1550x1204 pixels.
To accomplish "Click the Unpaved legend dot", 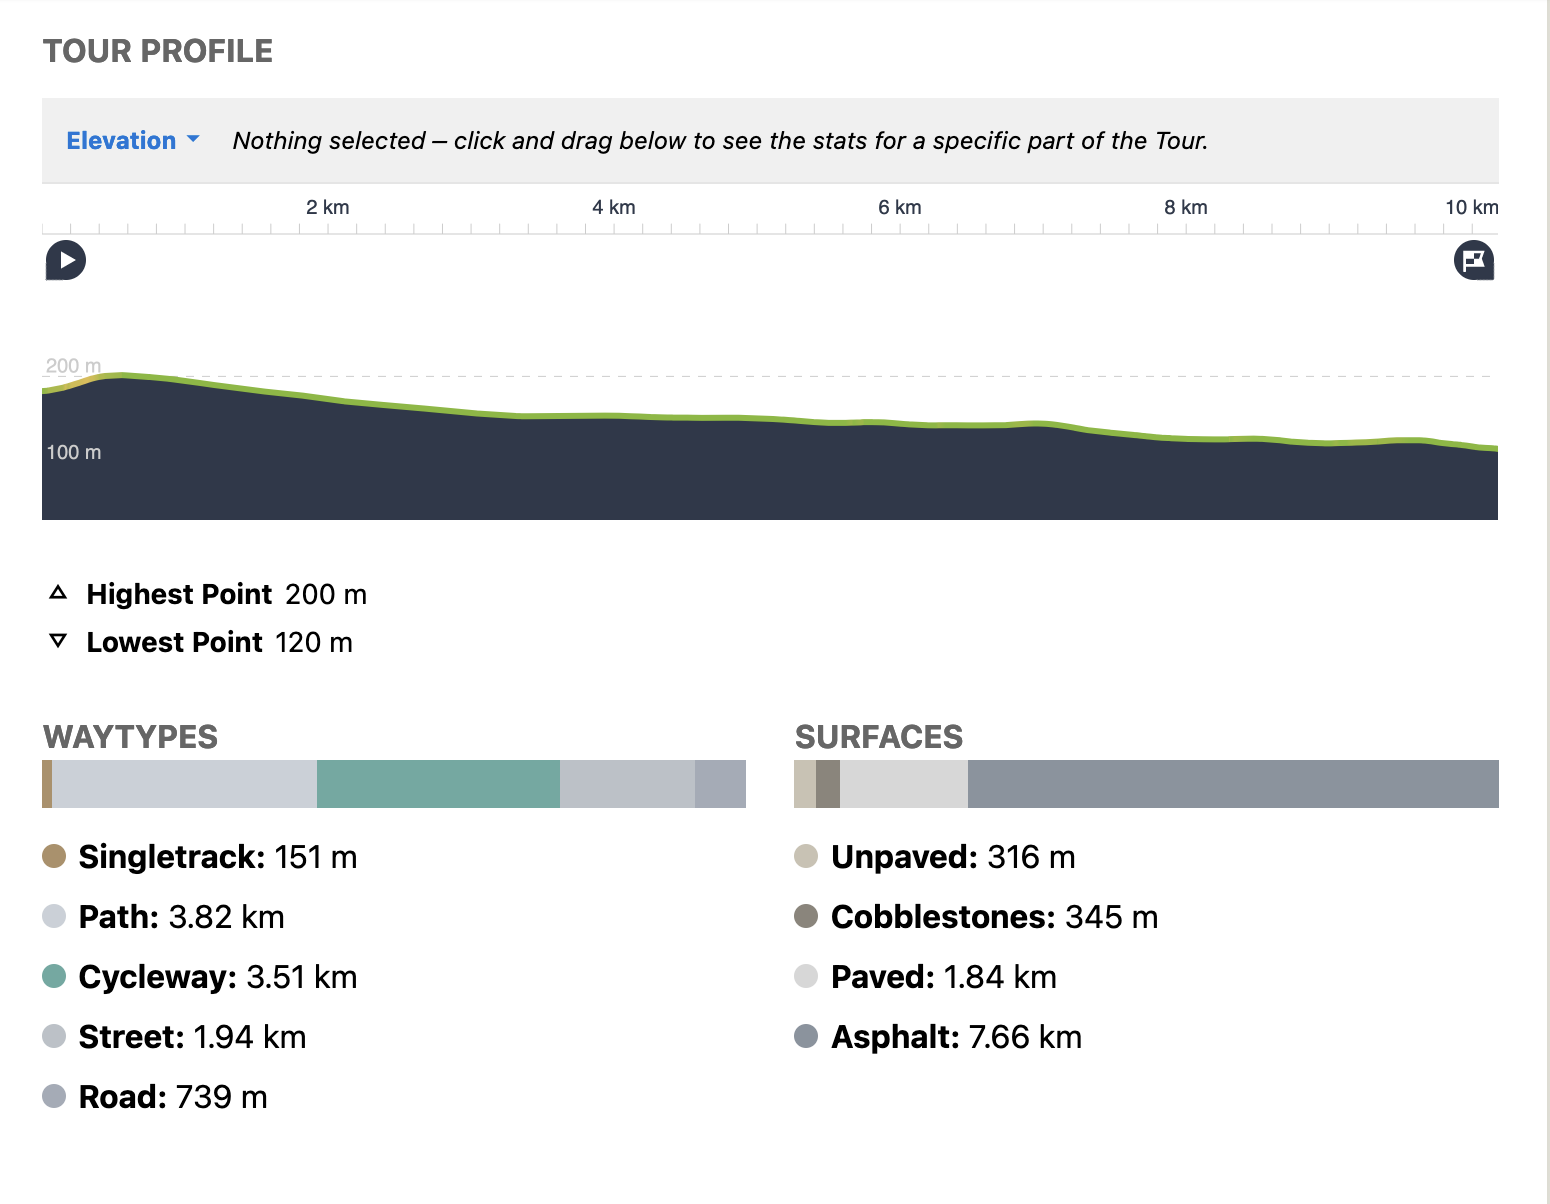I will click(806, 856).
